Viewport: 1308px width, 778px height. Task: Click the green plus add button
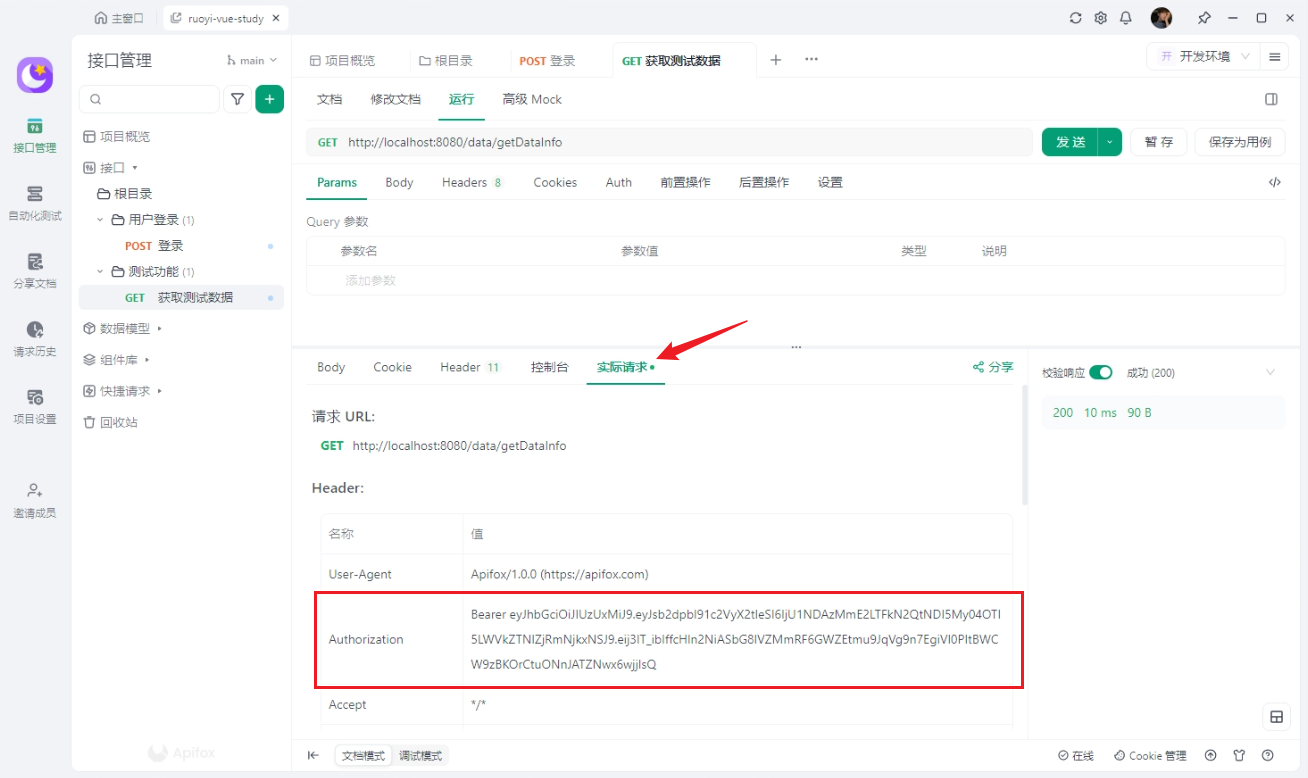tap(269, 99)
